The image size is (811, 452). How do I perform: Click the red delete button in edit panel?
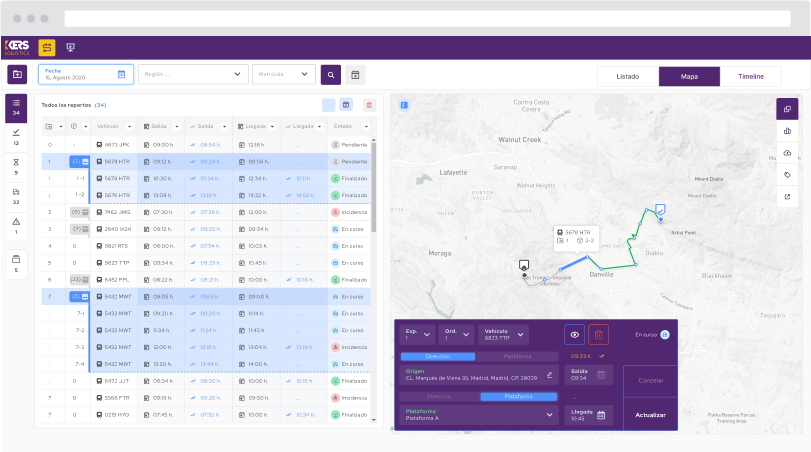tap(598, 336)
